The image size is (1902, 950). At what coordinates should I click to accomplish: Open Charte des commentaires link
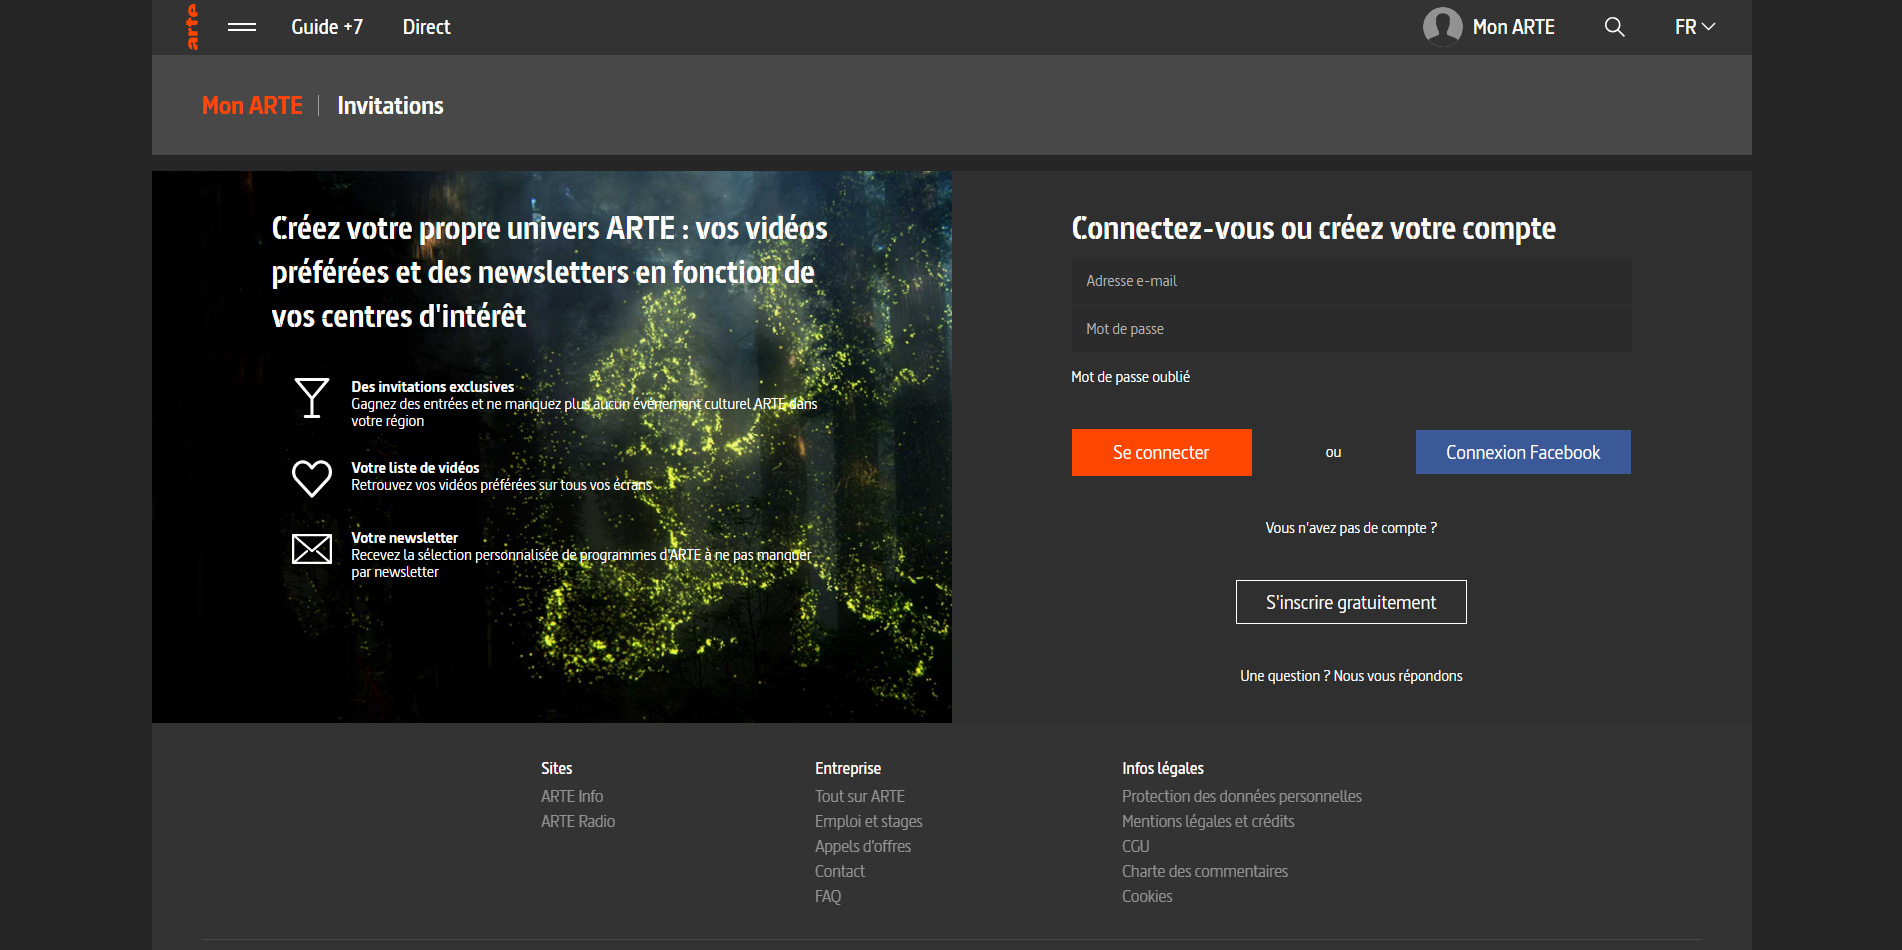click(x=1205, y=871)
